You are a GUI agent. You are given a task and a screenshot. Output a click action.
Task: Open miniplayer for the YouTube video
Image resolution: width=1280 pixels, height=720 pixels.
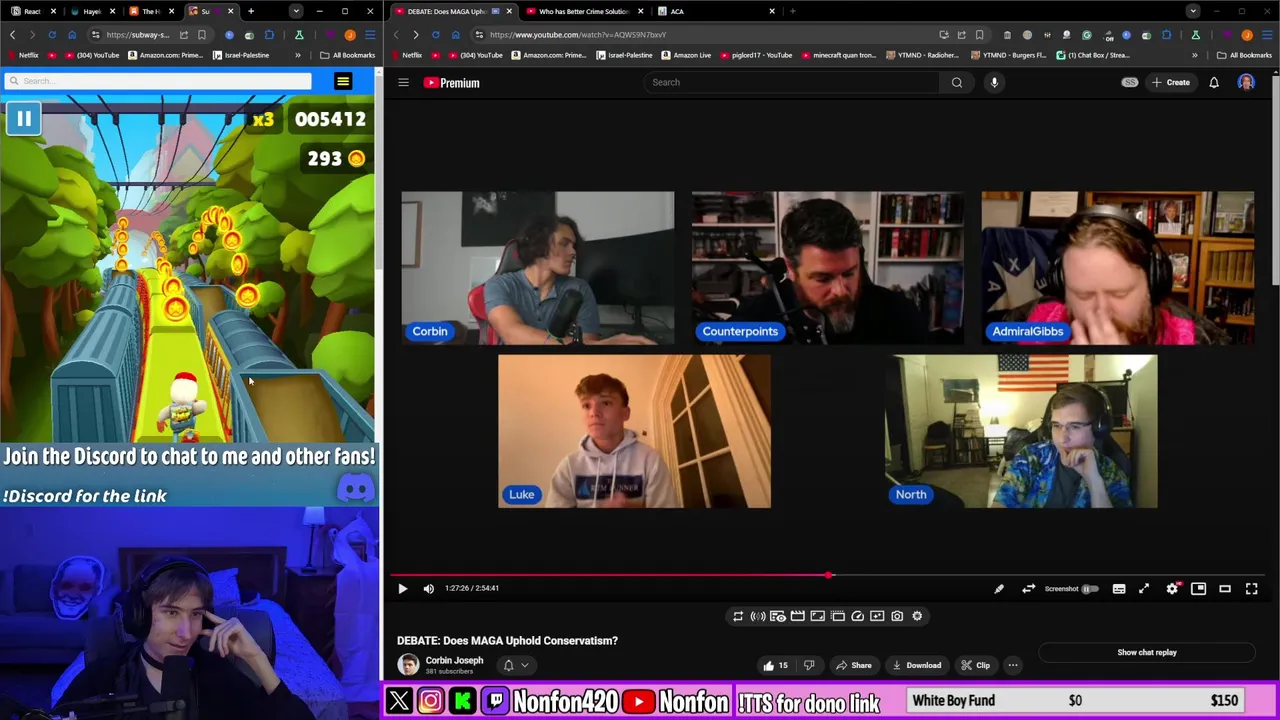[1198, 589]
